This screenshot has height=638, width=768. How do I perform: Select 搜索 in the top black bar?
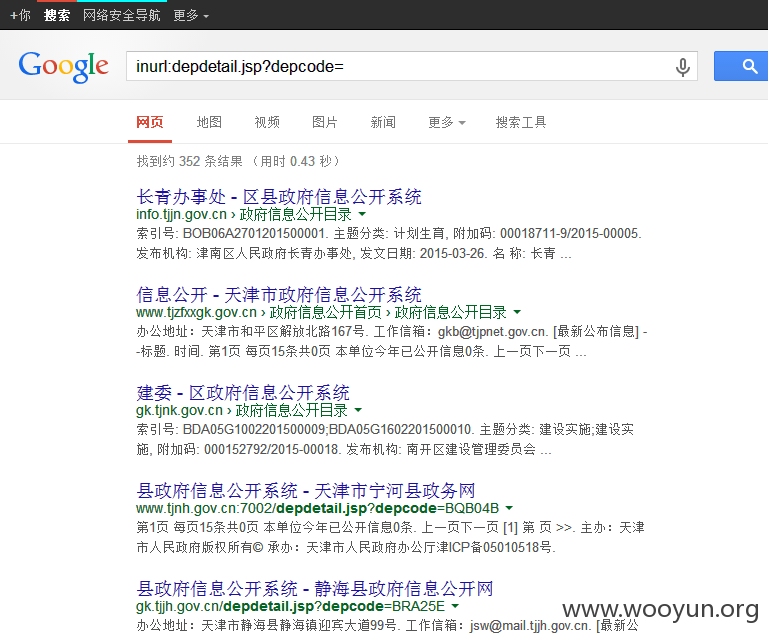click(x=57, y=15)
